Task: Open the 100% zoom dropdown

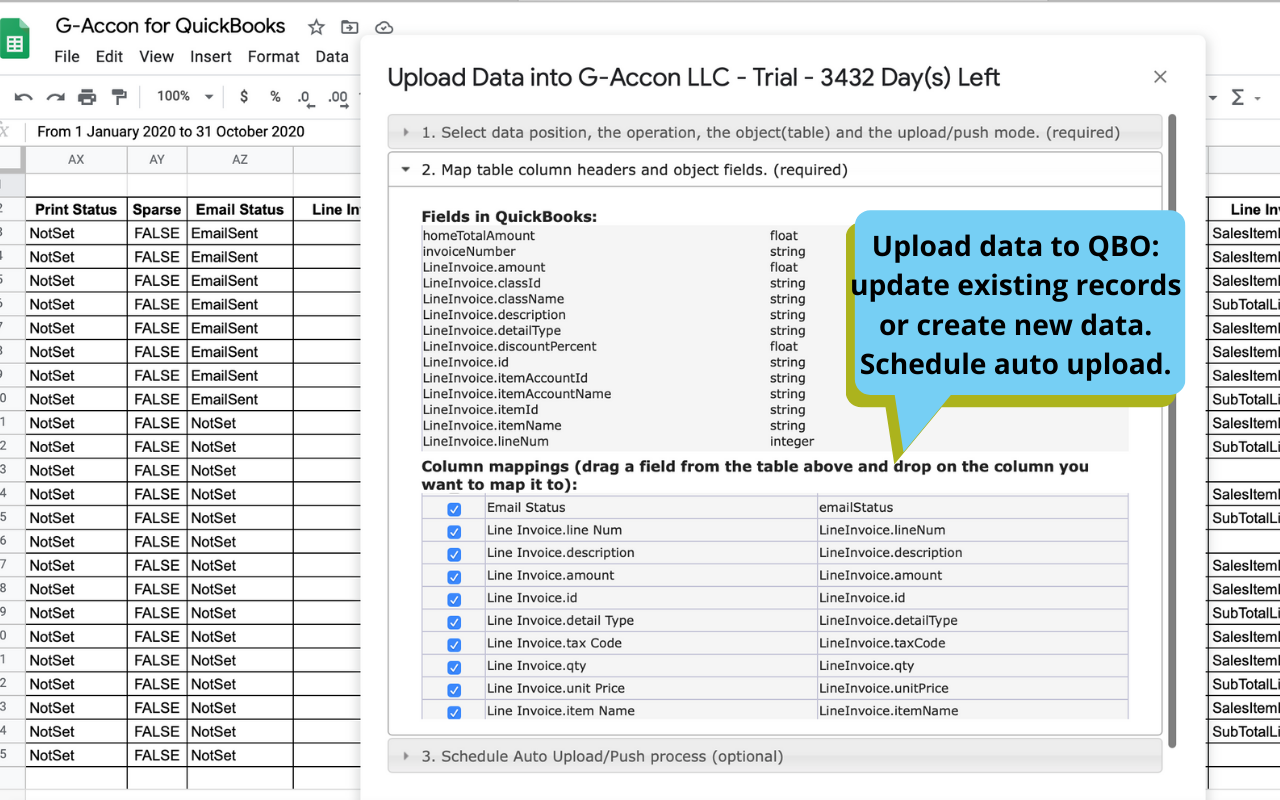Action: click(185, 97)
